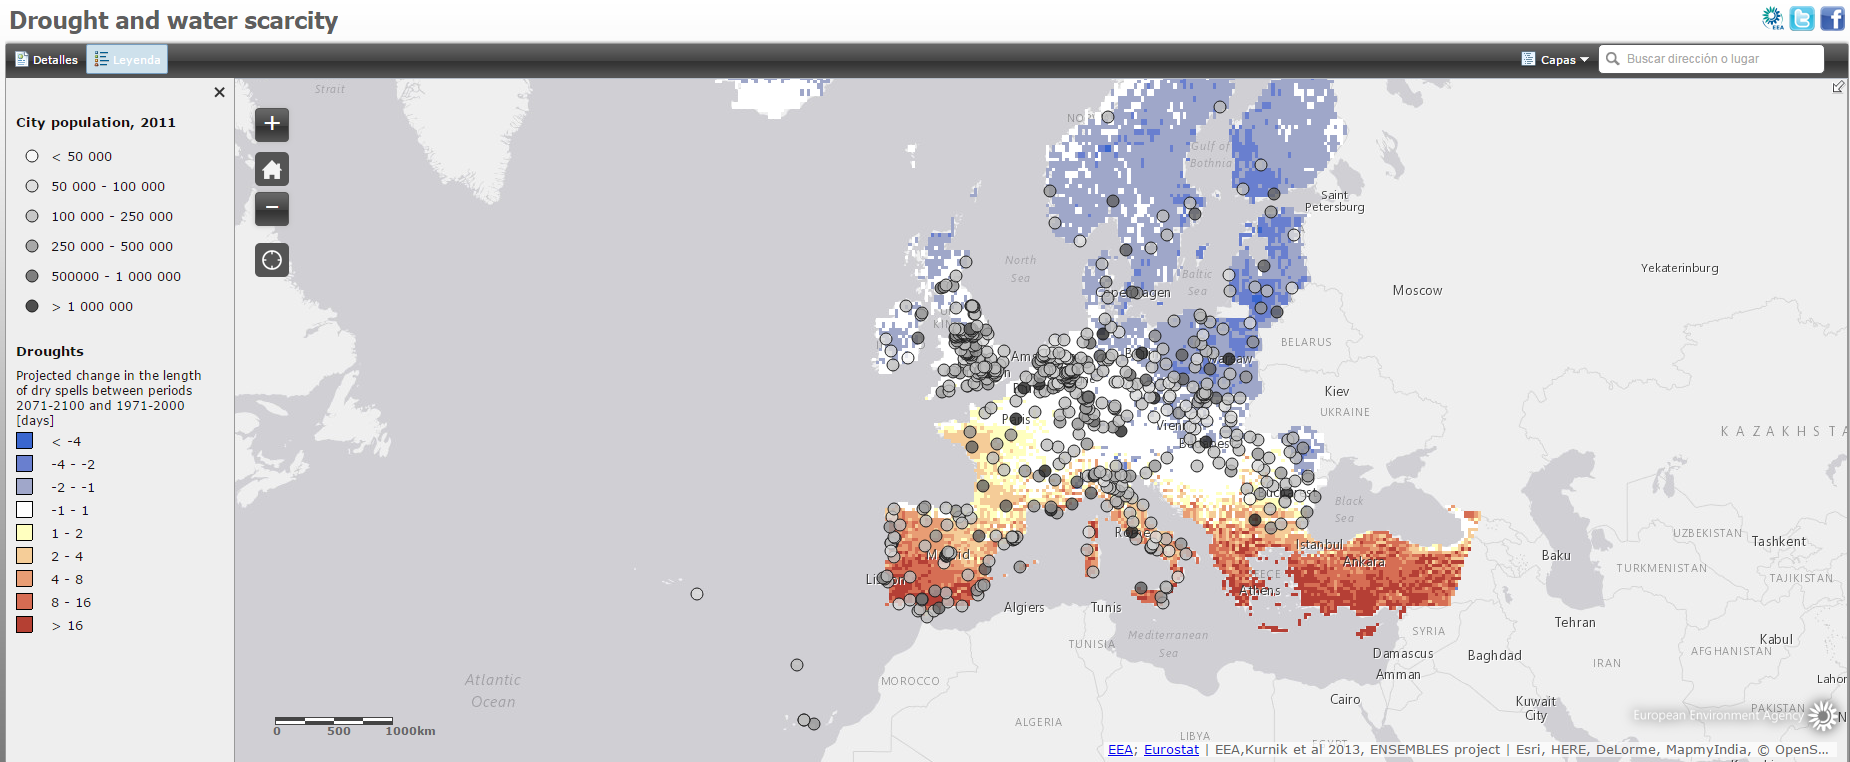This screenshot has width=1850, height=762.
Task: Zoom in with the plus button
Action: pyautogui.click(x=272, y=124)
